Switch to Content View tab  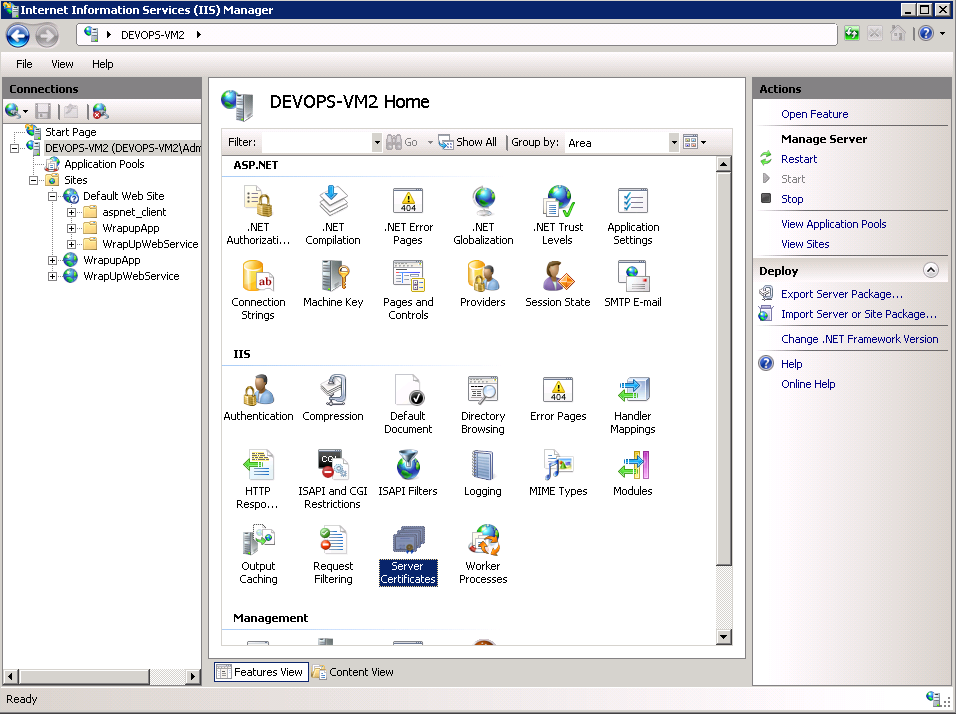point(354,672)
